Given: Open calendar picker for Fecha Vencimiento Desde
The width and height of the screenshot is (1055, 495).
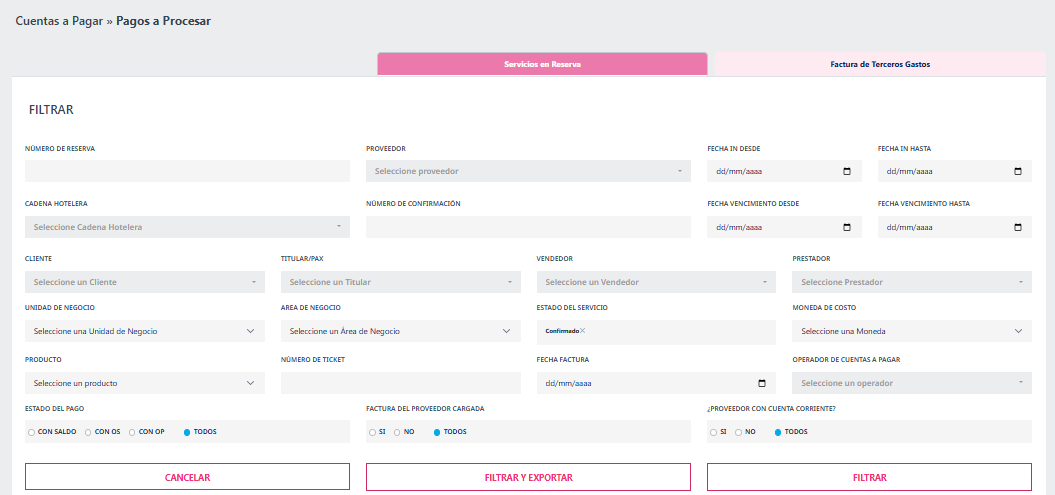Looking at the screenshot, I should (847, 227).
